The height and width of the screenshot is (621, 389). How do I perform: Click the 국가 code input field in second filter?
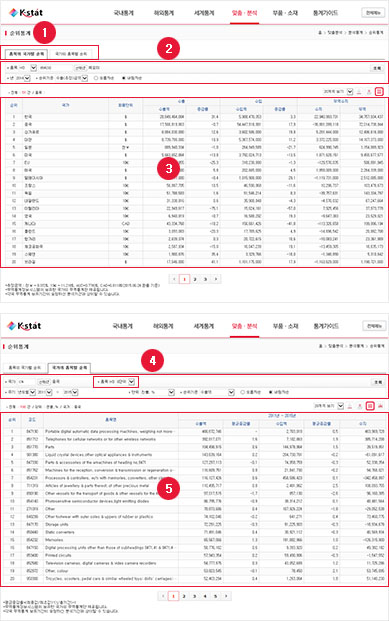[x=26, y=382]
